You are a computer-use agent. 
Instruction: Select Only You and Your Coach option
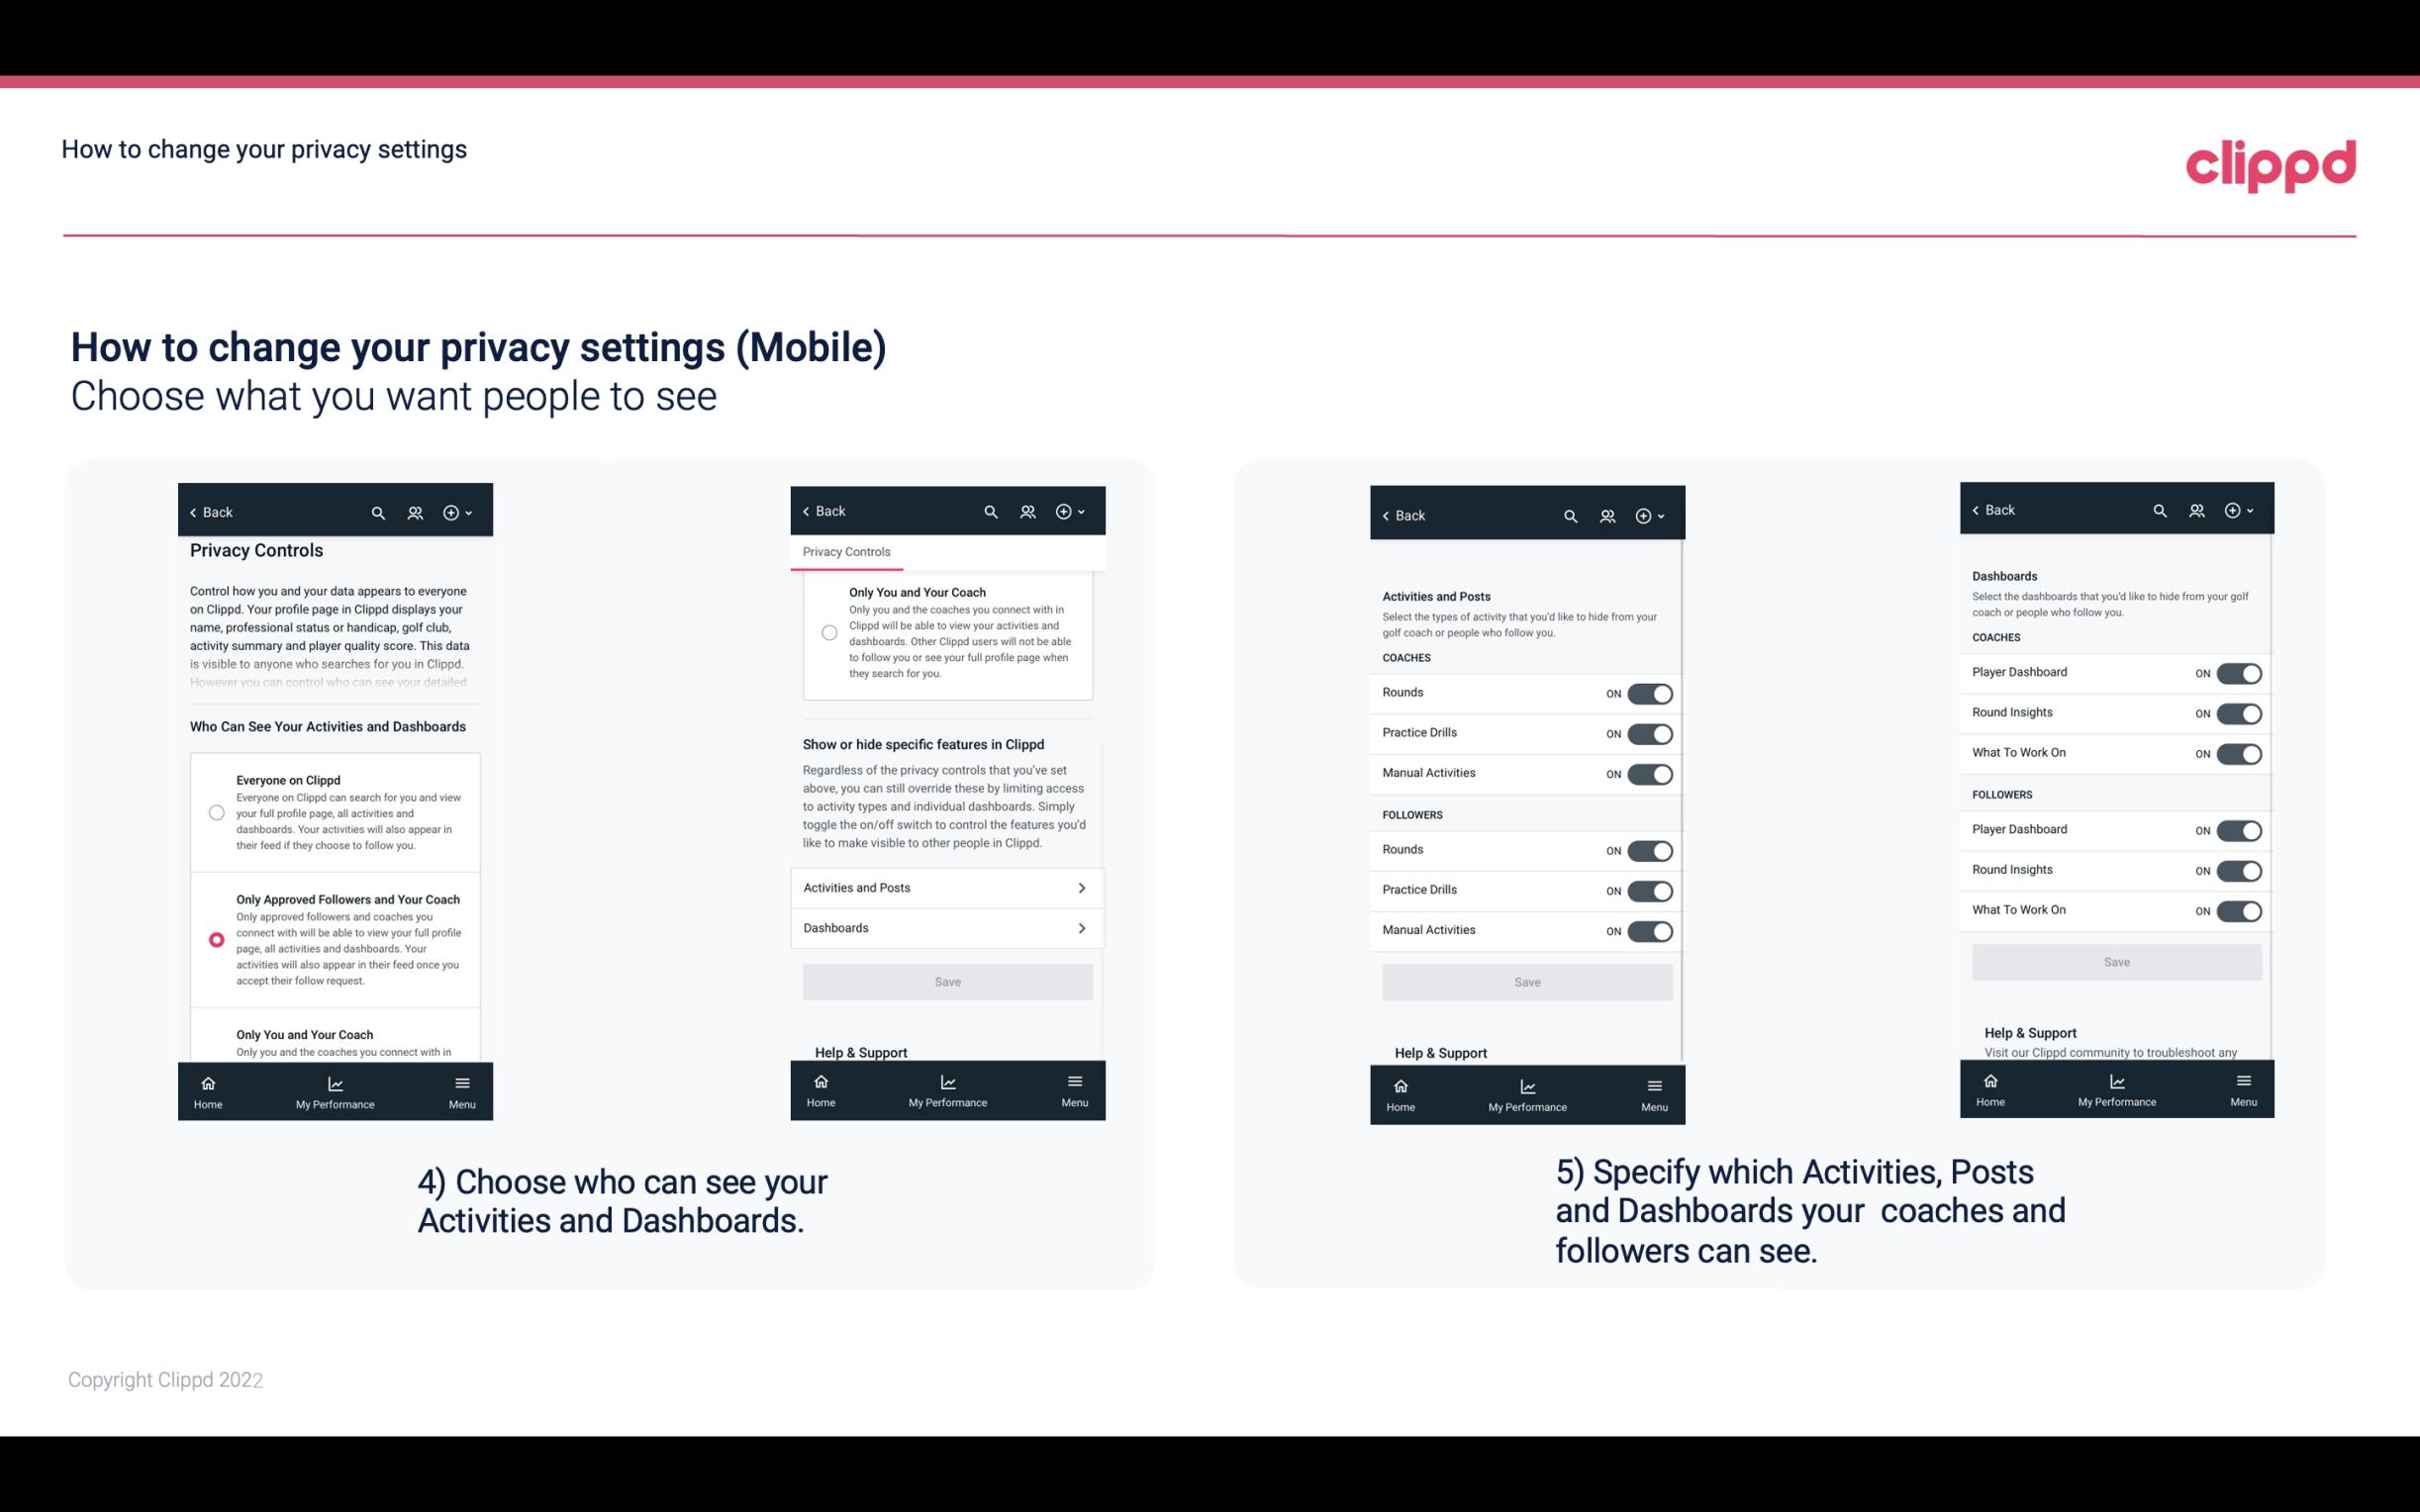click(213, 1040)
